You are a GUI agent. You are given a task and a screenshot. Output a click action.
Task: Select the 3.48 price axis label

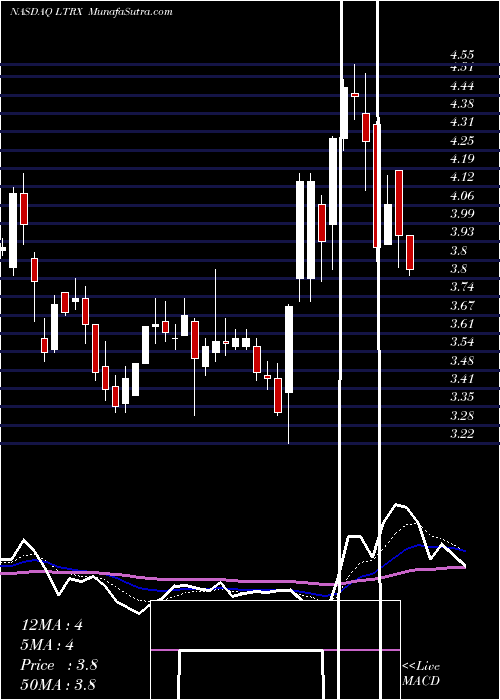click(462, 360)
